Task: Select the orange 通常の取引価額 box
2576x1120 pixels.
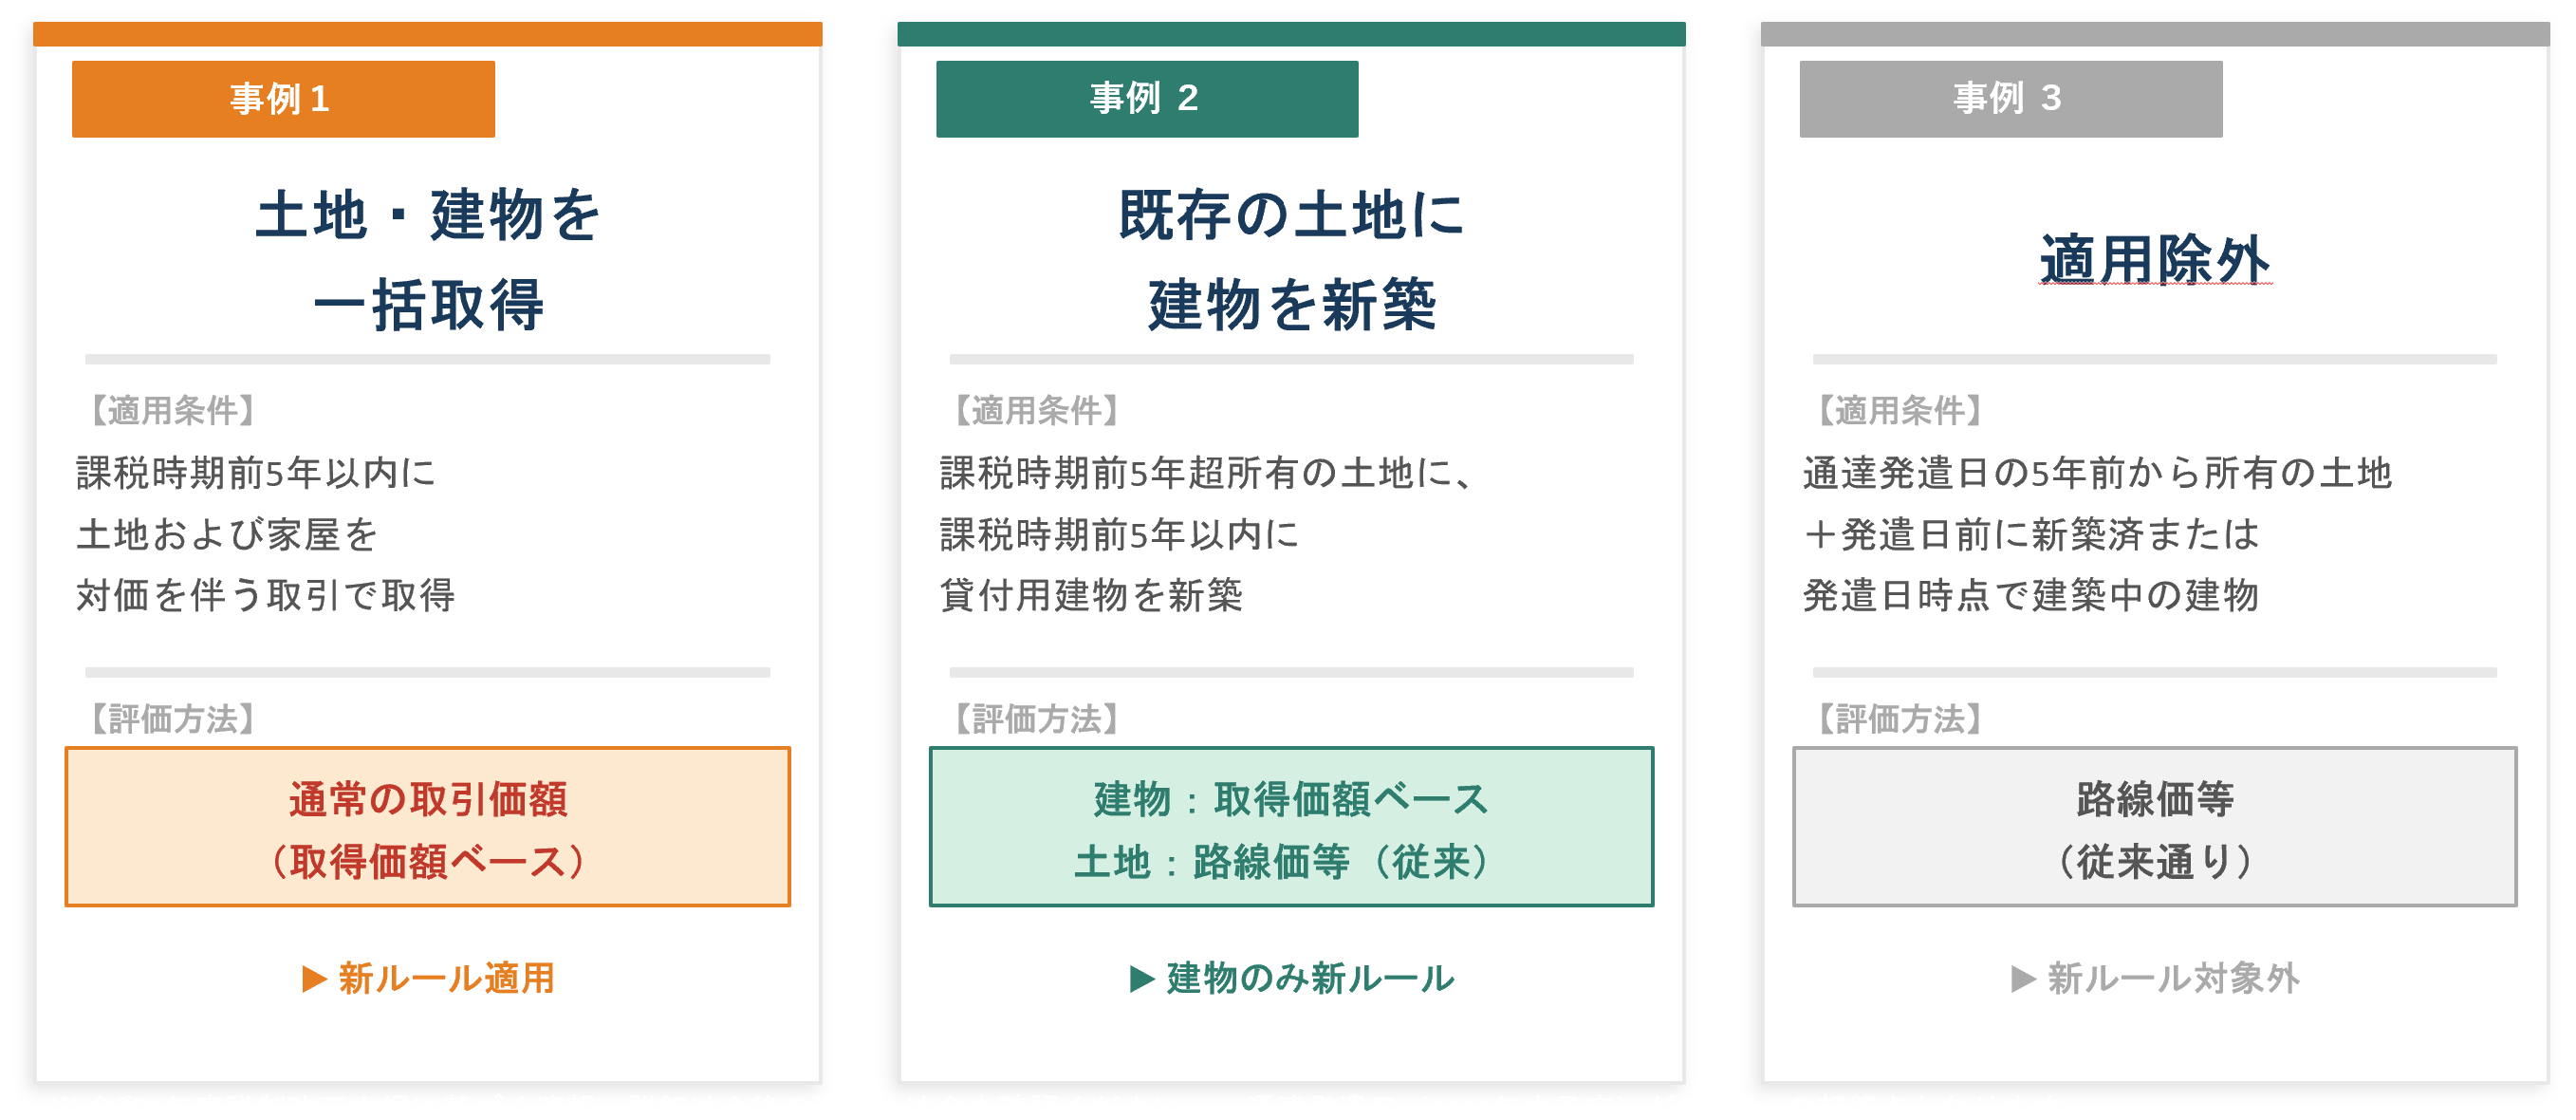Action: pyautogui.click(x=428, y=827)
